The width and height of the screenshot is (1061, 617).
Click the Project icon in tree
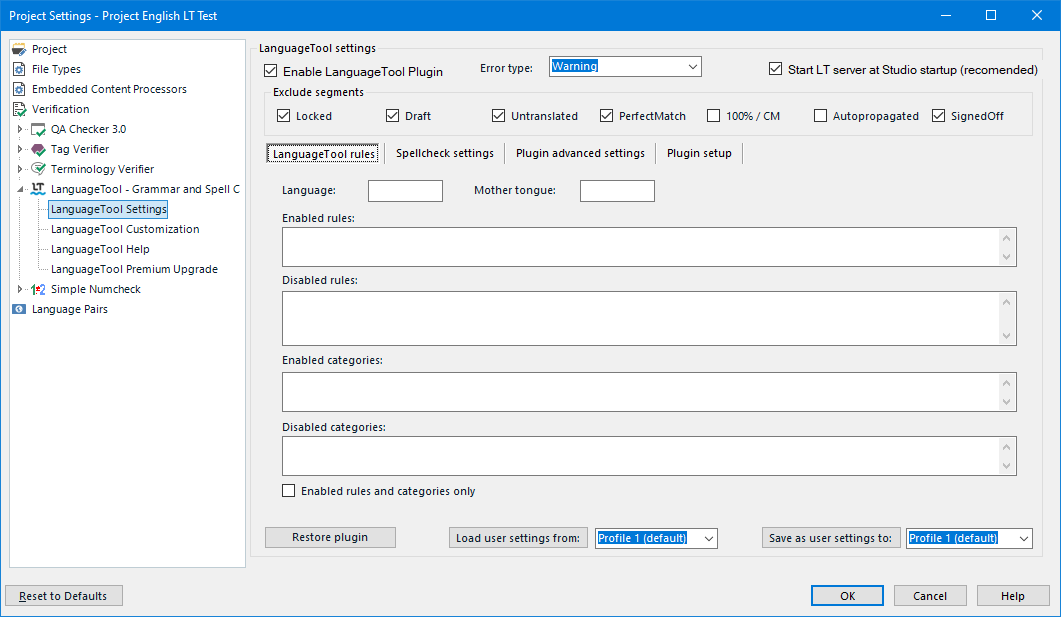tap(19, 49)
